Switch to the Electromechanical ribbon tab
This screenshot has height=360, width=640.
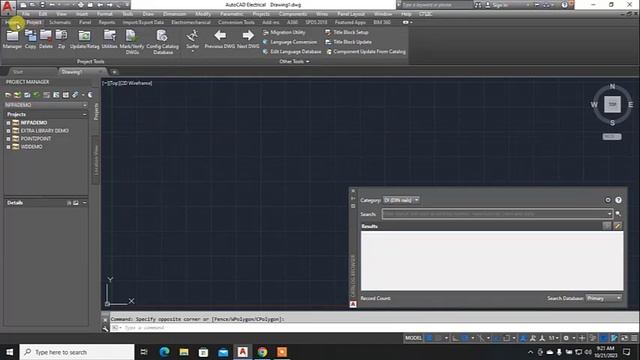pos(191,22)
